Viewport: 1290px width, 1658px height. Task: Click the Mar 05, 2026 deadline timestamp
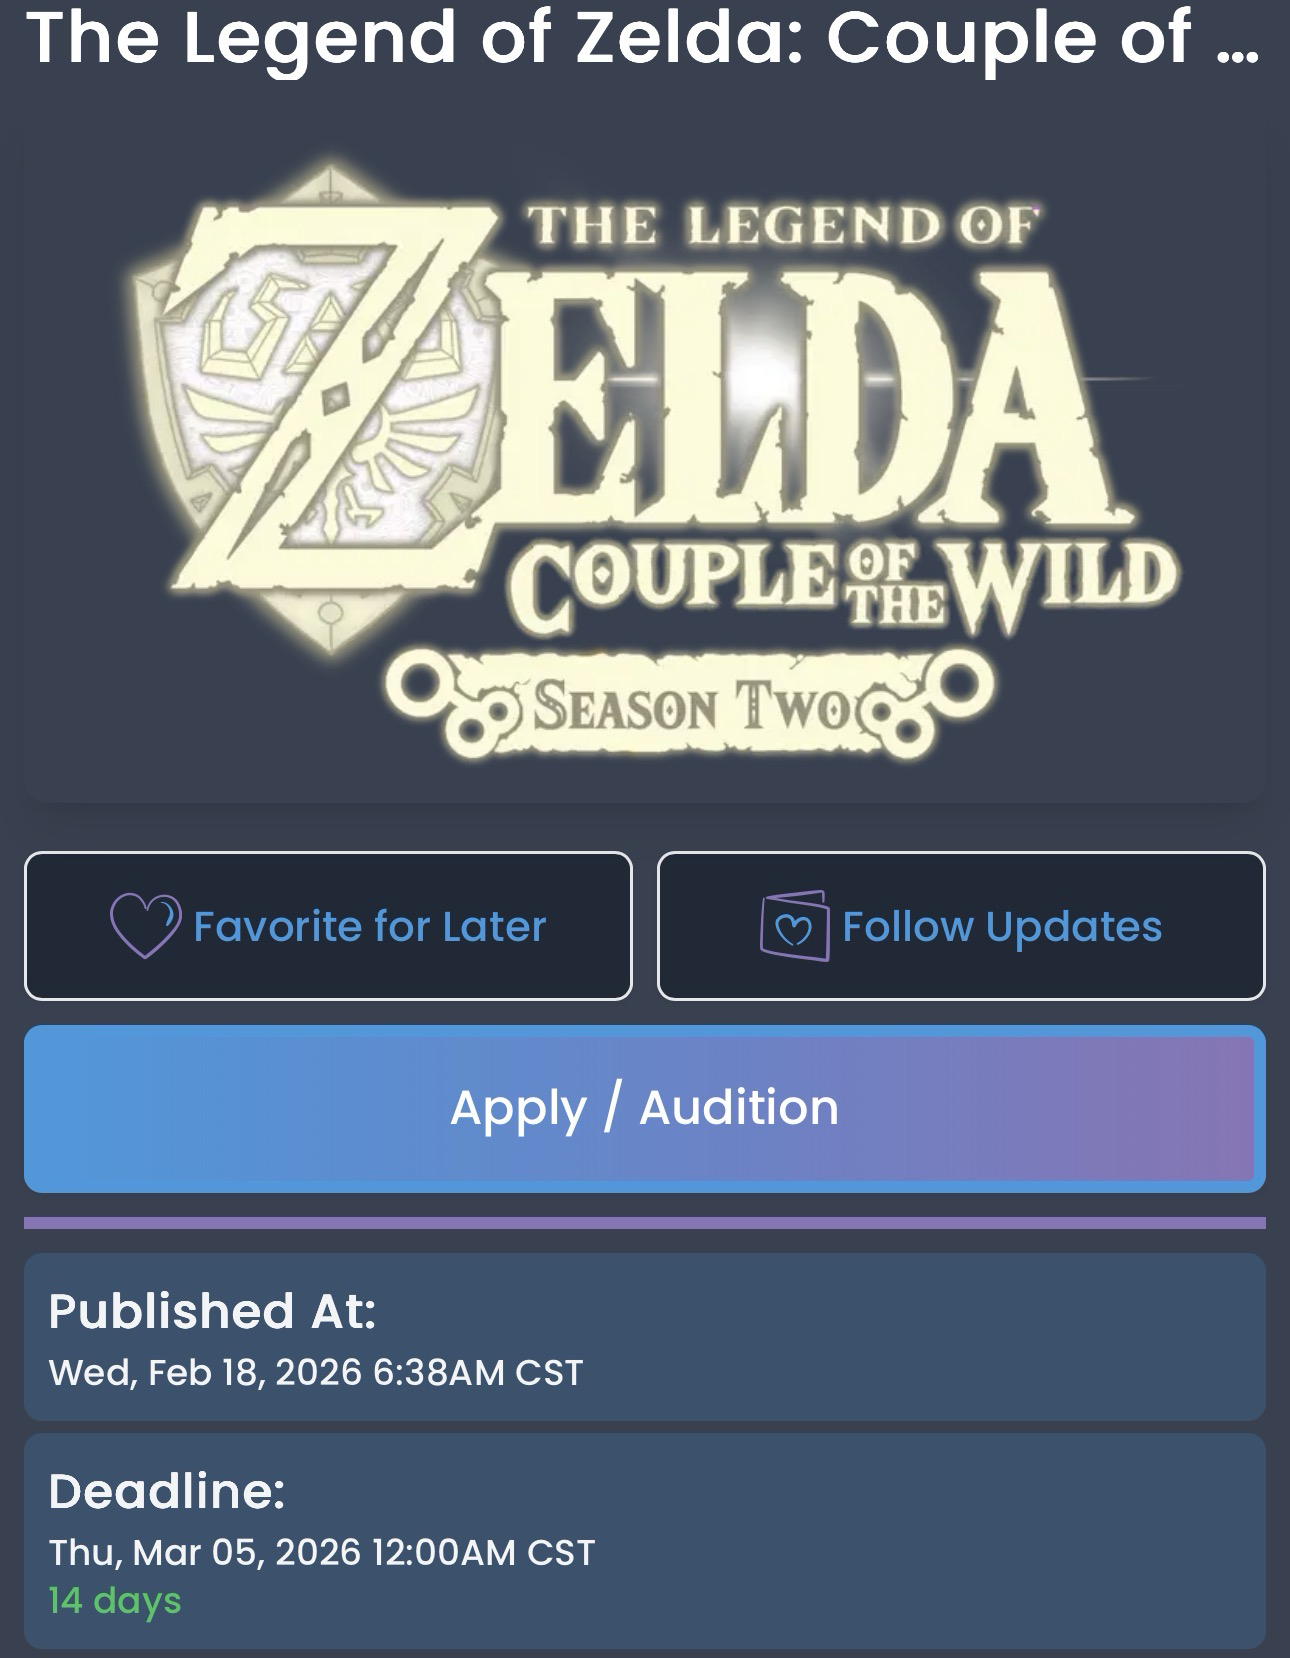322,1552
